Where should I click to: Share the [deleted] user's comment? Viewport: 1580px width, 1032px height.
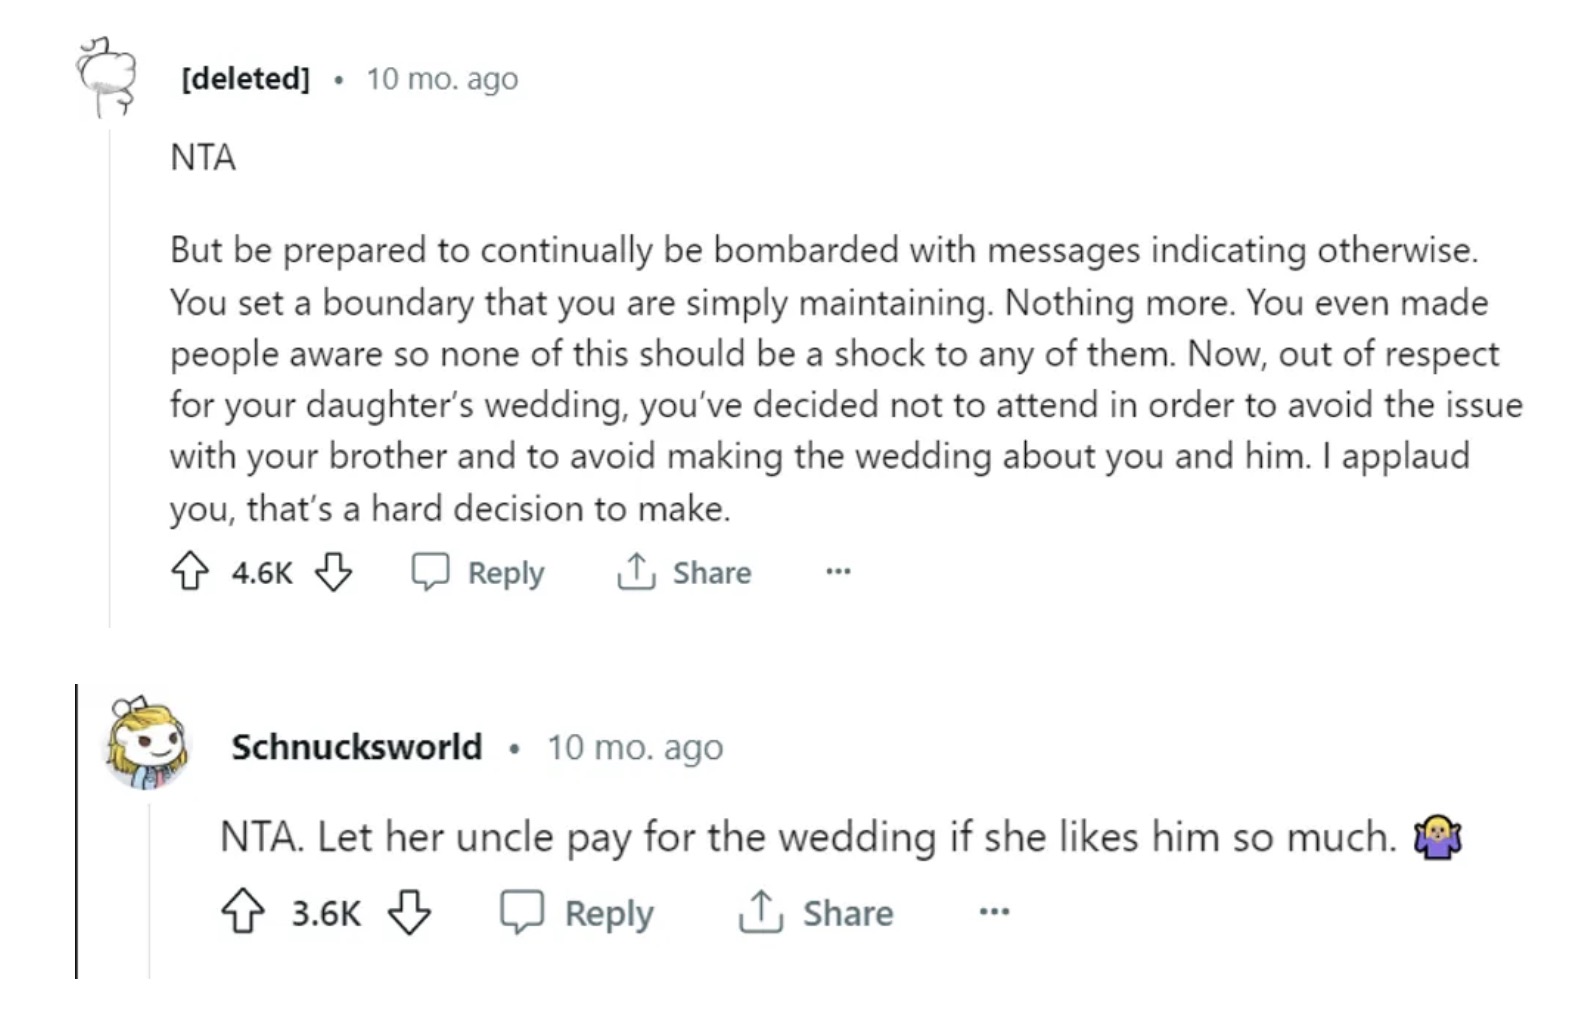pos(684,572)
